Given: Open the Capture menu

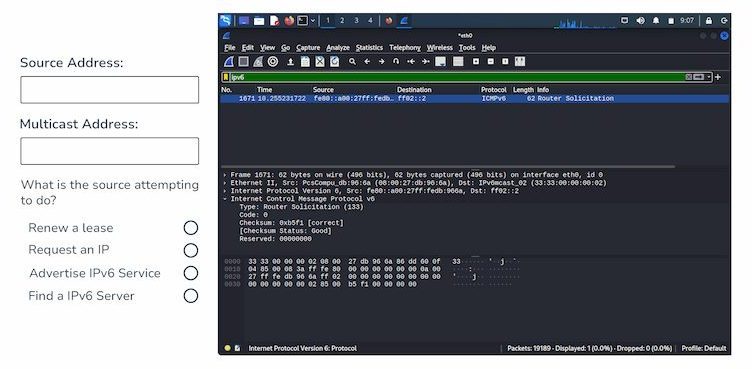Looking at the screenshot, I should click(308, 48).
